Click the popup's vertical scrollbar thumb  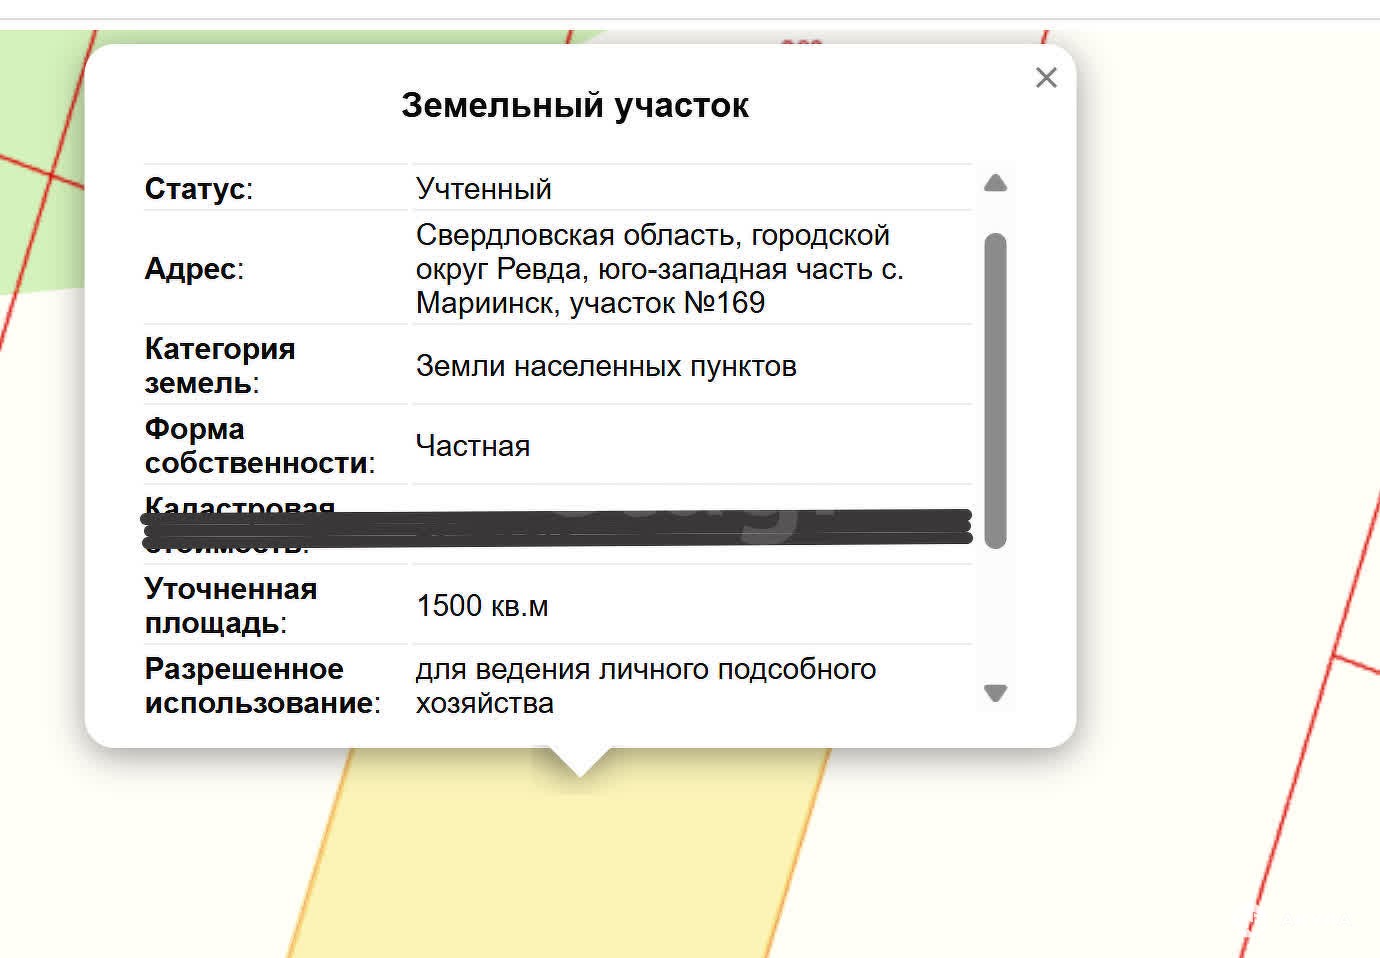[995, 390]
